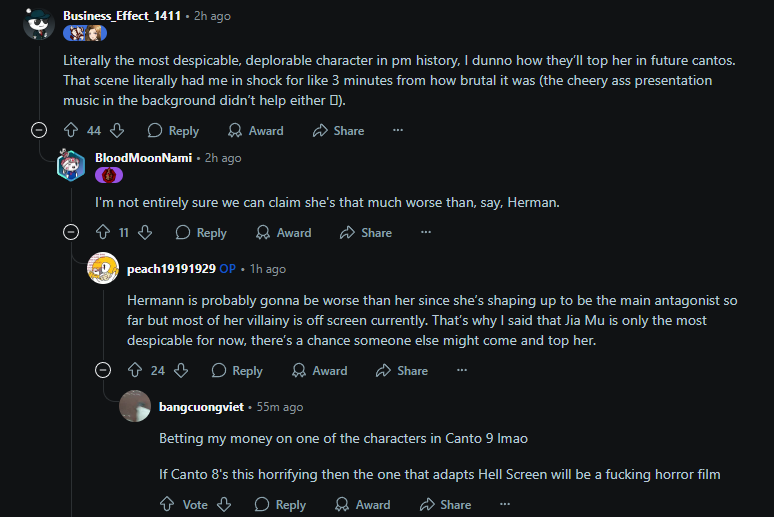Downvote bangcuongviet's comment
The image size is (774, 517).
224,504
